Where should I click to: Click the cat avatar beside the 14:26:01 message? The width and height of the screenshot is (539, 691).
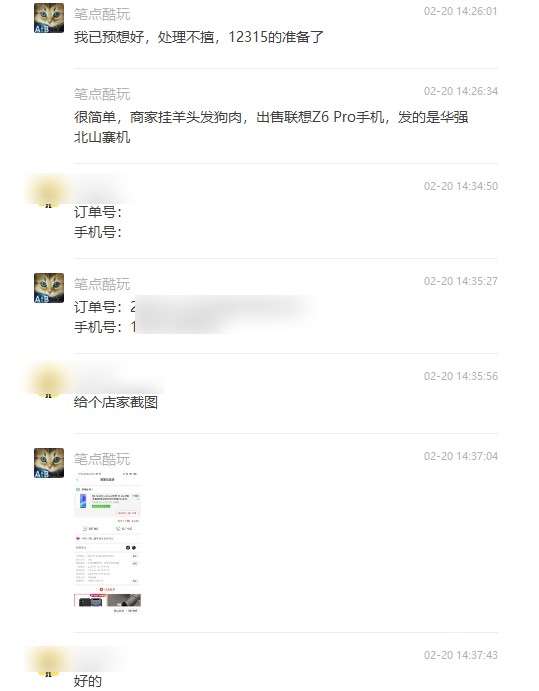(49, 18)
